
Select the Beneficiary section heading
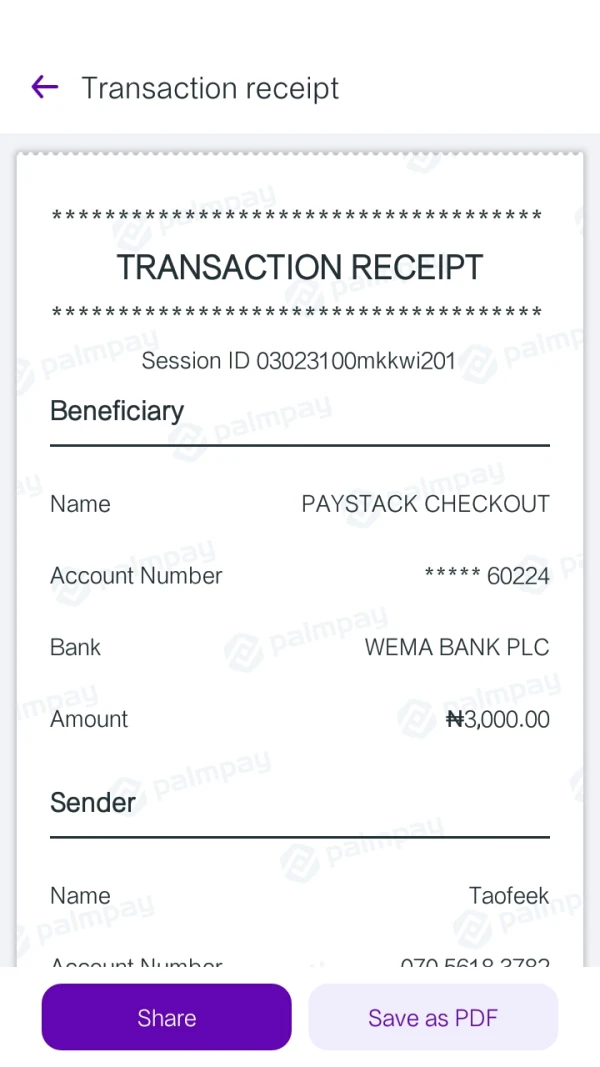117,411
